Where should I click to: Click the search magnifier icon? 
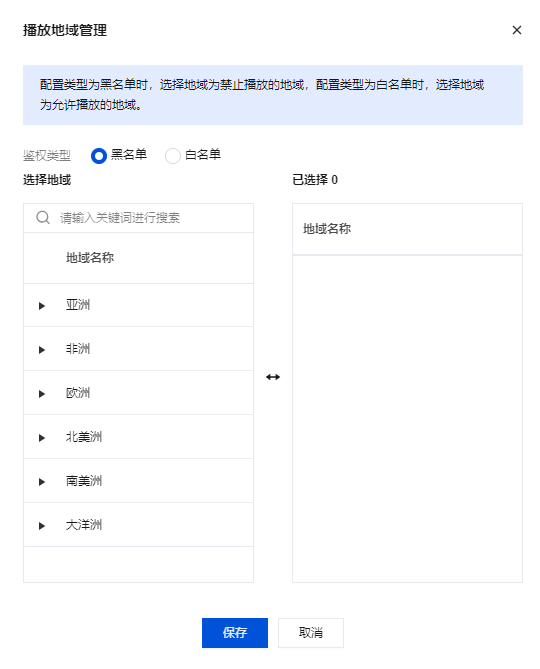tap(43, 218)
